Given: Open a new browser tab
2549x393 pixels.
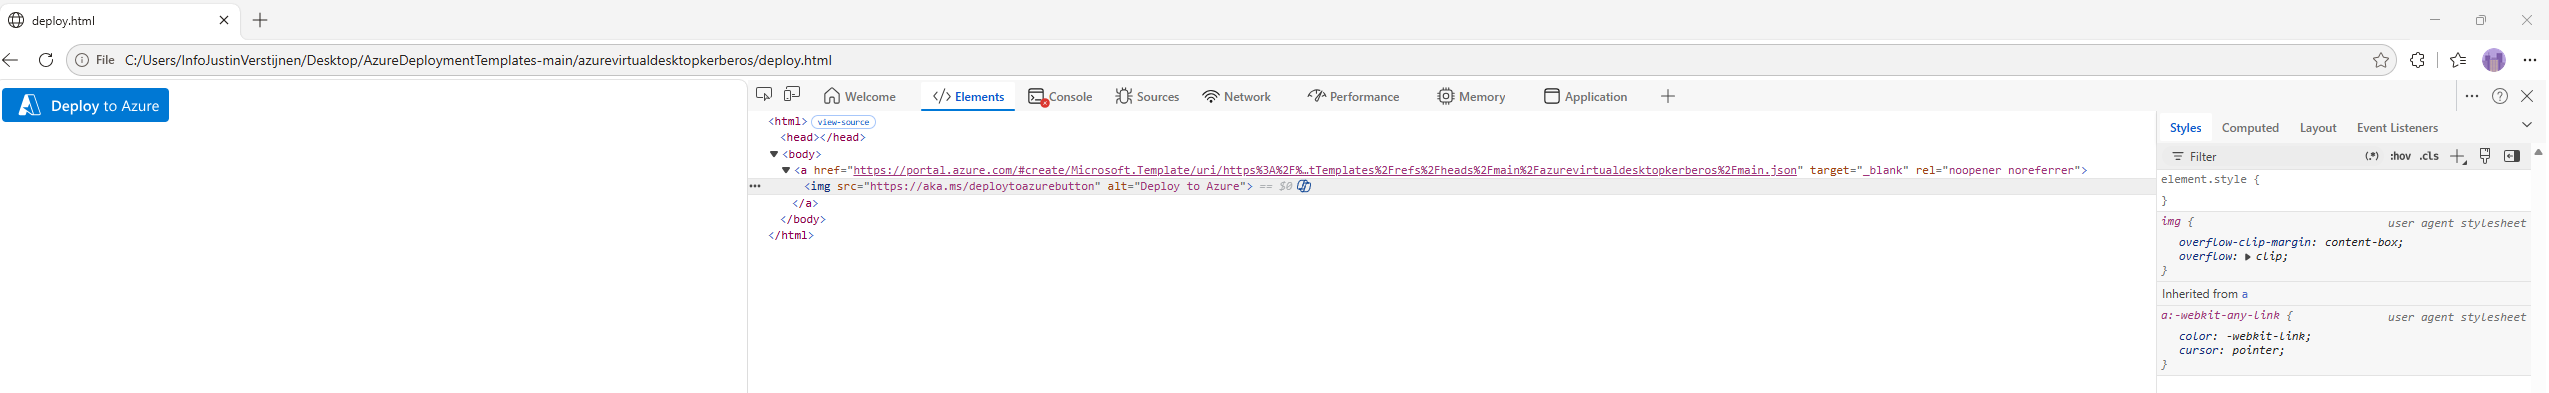Looking at the screenshot, I should pos(260,20).
